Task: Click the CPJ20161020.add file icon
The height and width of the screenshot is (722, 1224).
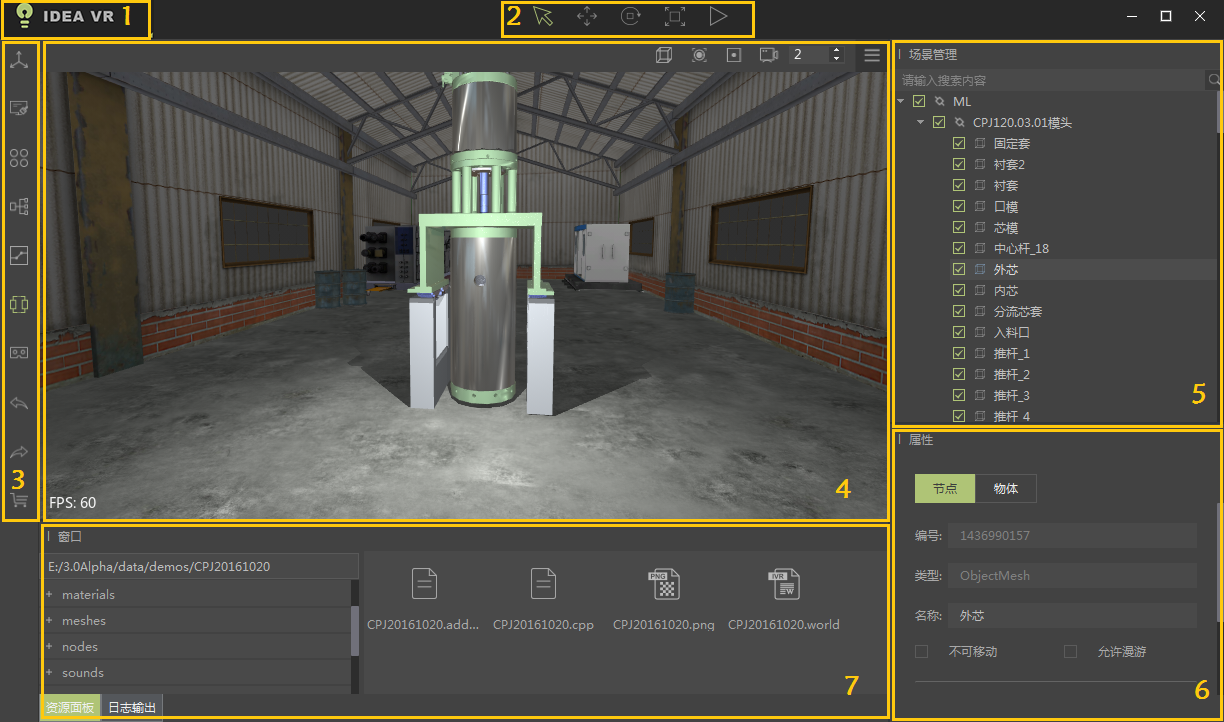Action: pos(425,582)
